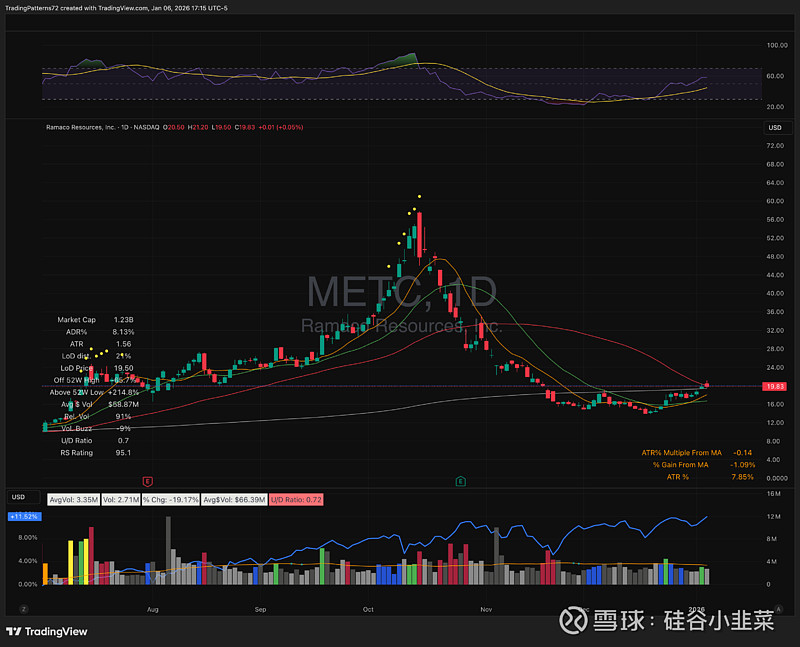Select the Sep label on time axis

coord(260,609)
